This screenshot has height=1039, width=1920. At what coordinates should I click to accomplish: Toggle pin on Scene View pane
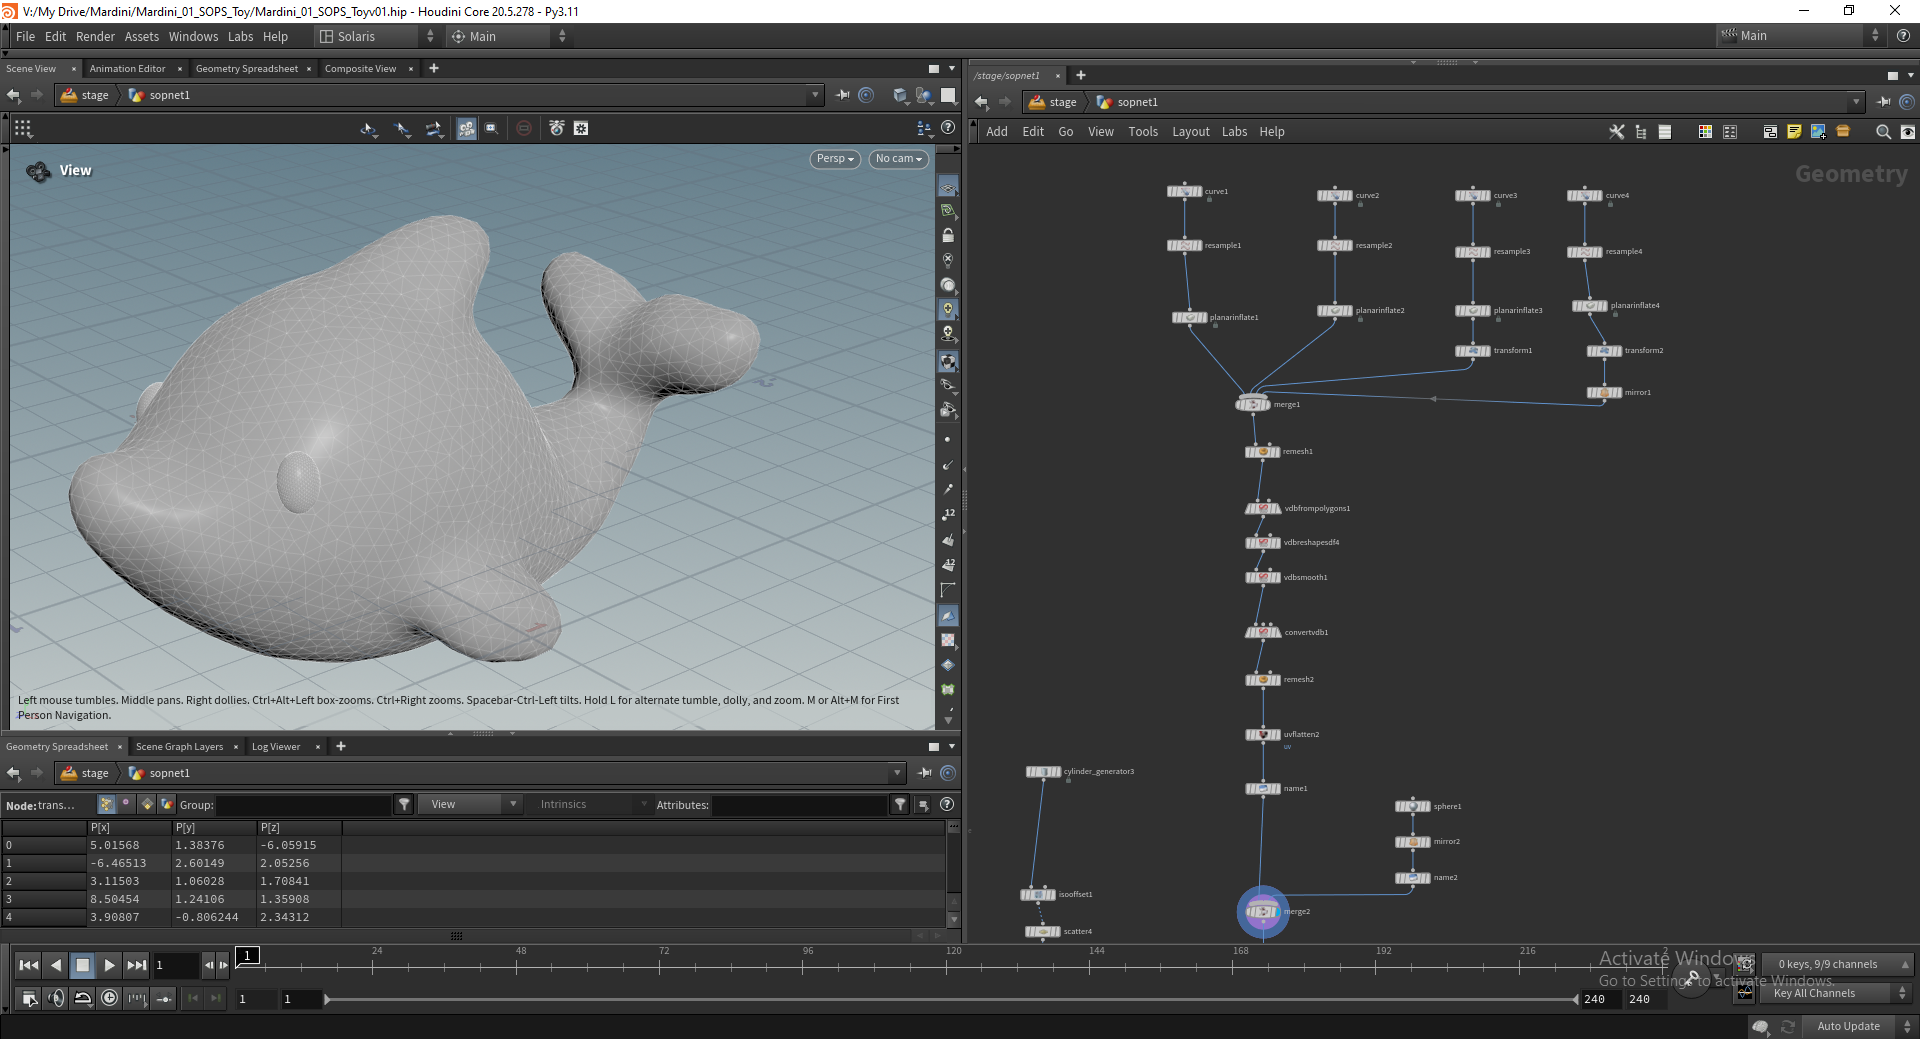tap(842, 95)
